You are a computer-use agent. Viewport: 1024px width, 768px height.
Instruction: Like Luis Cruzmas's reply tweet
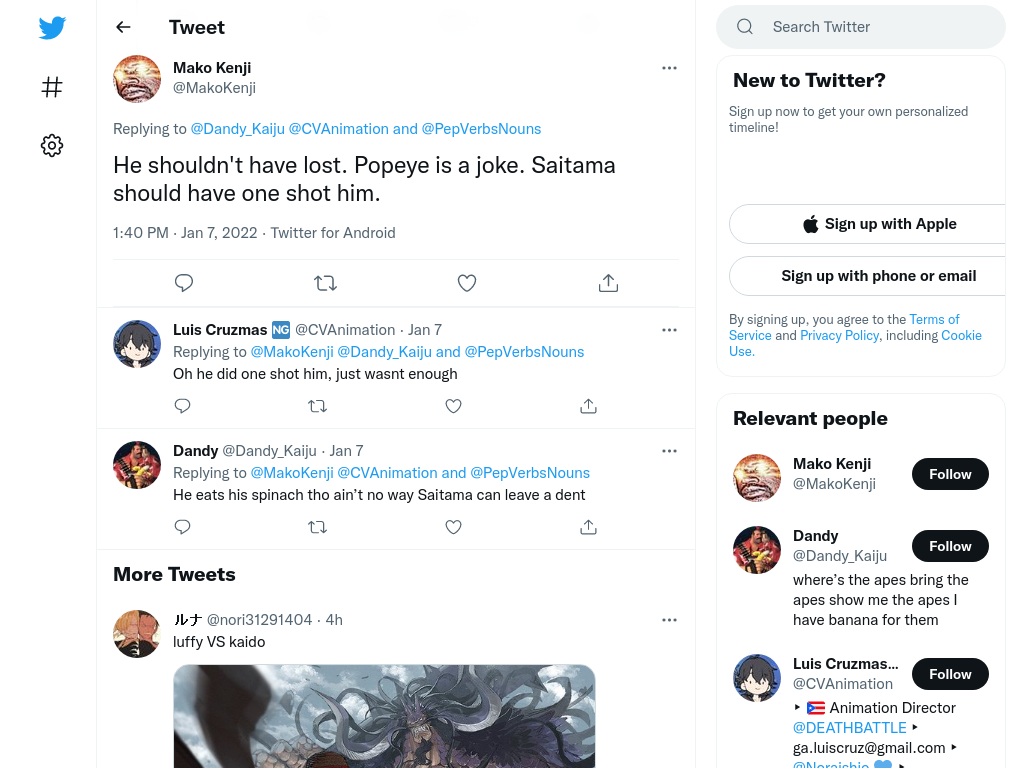click(x=453, y=406)
